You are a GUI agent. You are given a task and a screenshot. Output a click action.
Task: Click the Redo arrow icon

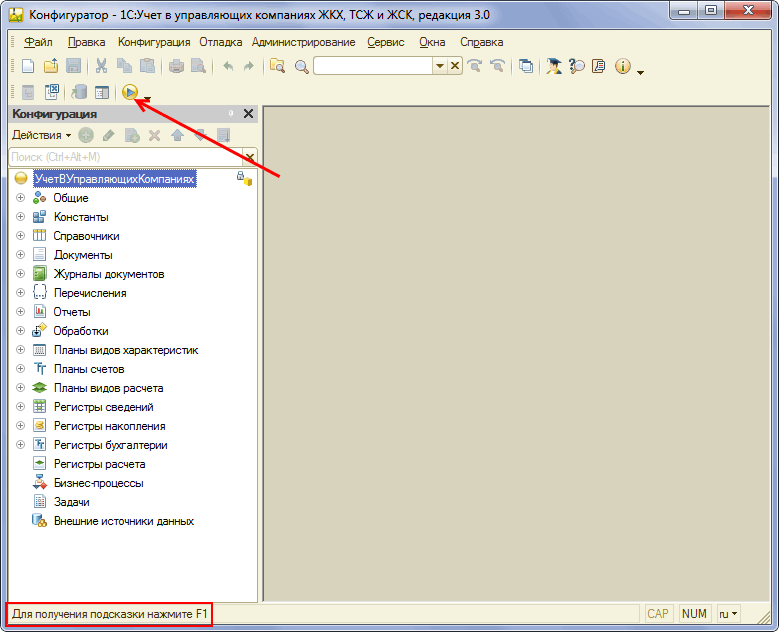tap(248, 66)
